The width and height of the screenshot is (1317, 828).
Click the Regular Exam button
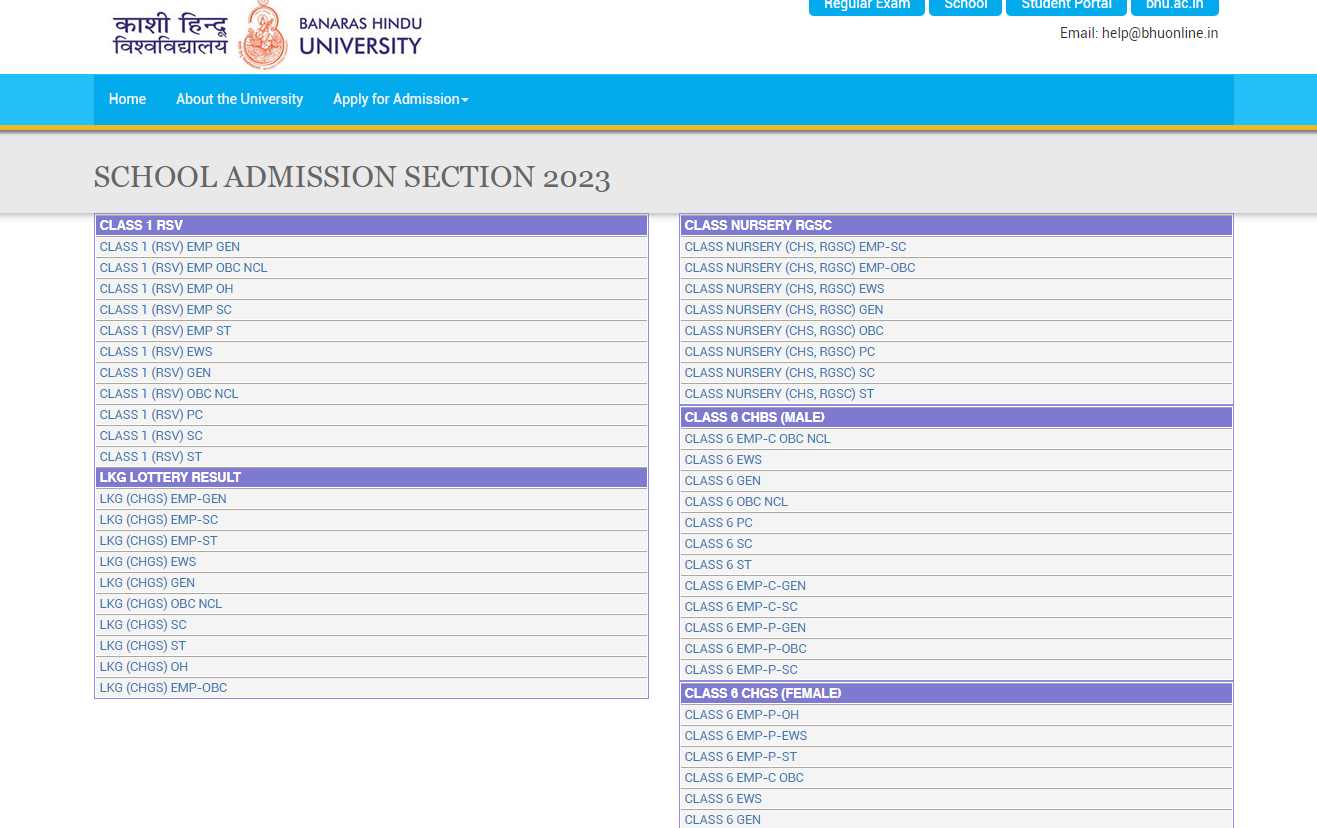(866, 6)
